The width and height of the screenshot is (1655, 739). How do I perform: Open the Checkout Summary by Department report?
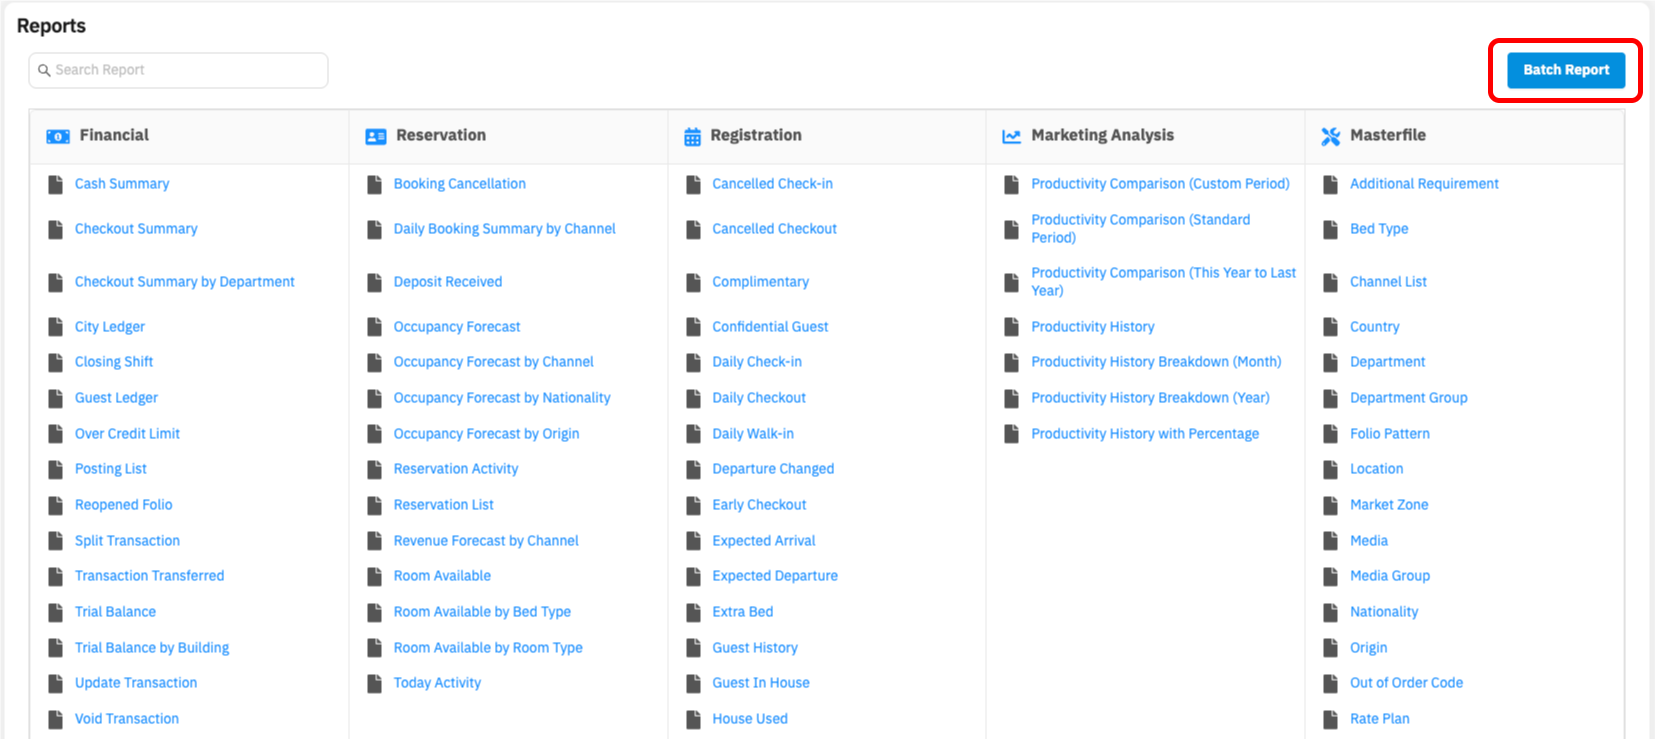tap(184, 282)
